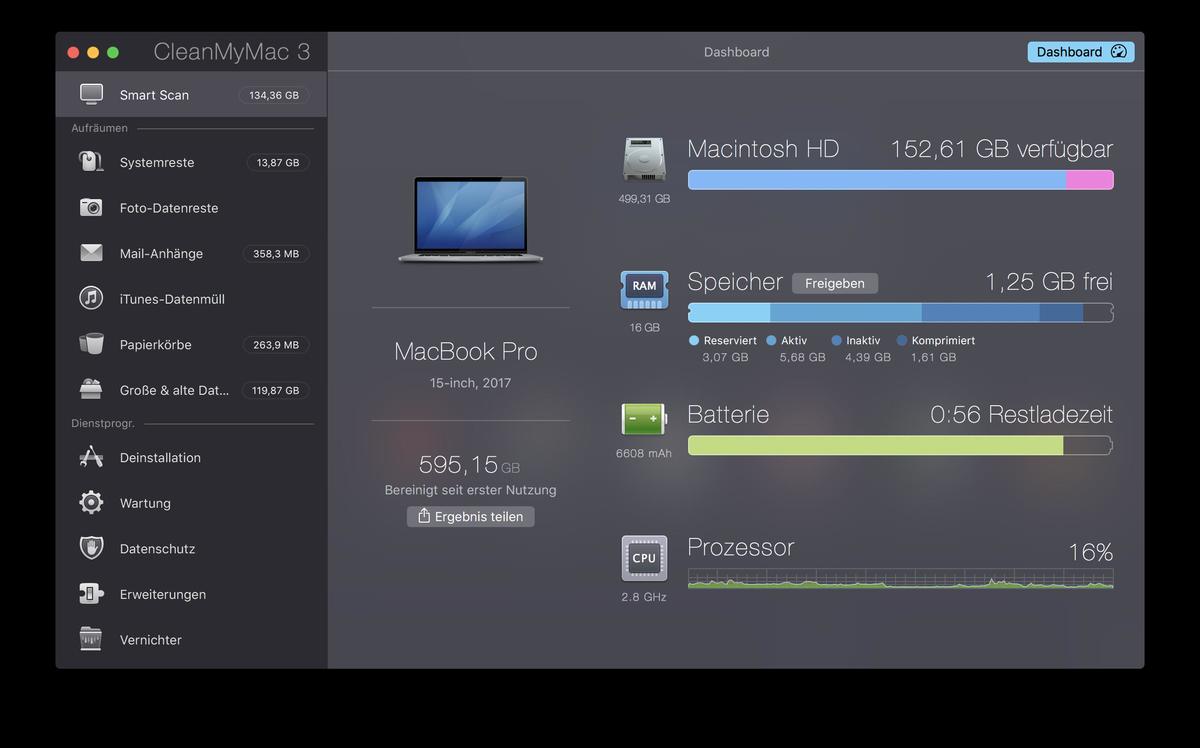Click the Smart Scan monitor icon
The height and width of the screenshot is (748, 1200).
click(91, 95)
